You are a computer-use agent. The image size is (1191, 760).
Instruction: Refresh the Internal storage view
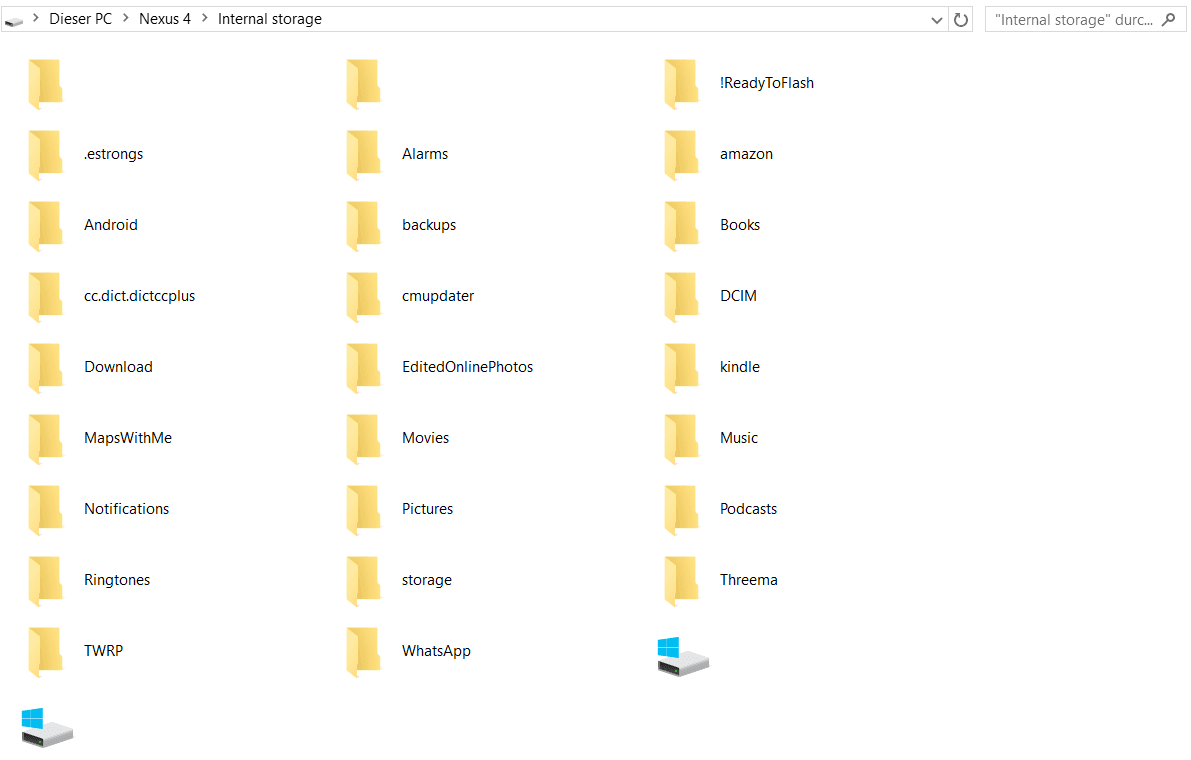pos(961,20)
